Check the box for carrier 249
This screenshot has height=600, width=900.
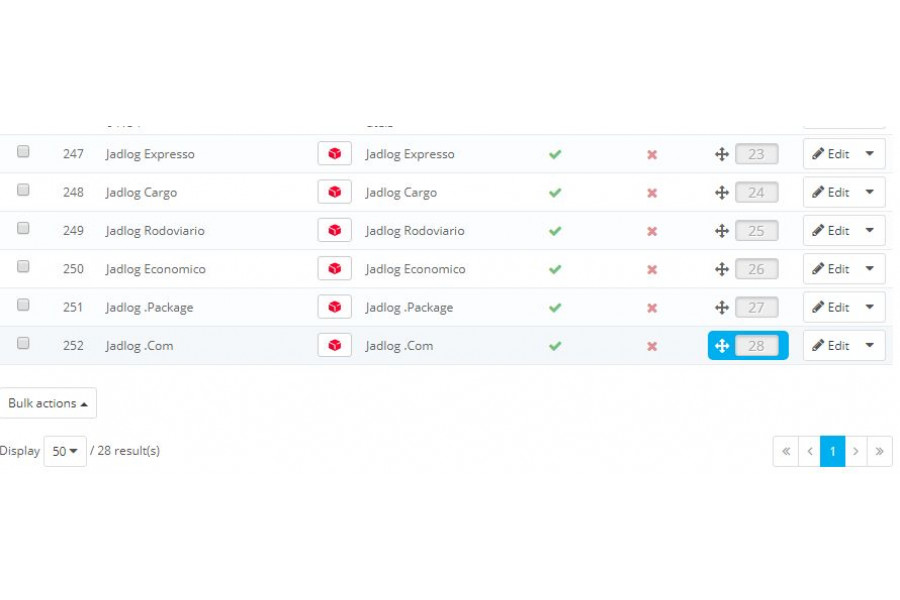click(x=23, y=228)
